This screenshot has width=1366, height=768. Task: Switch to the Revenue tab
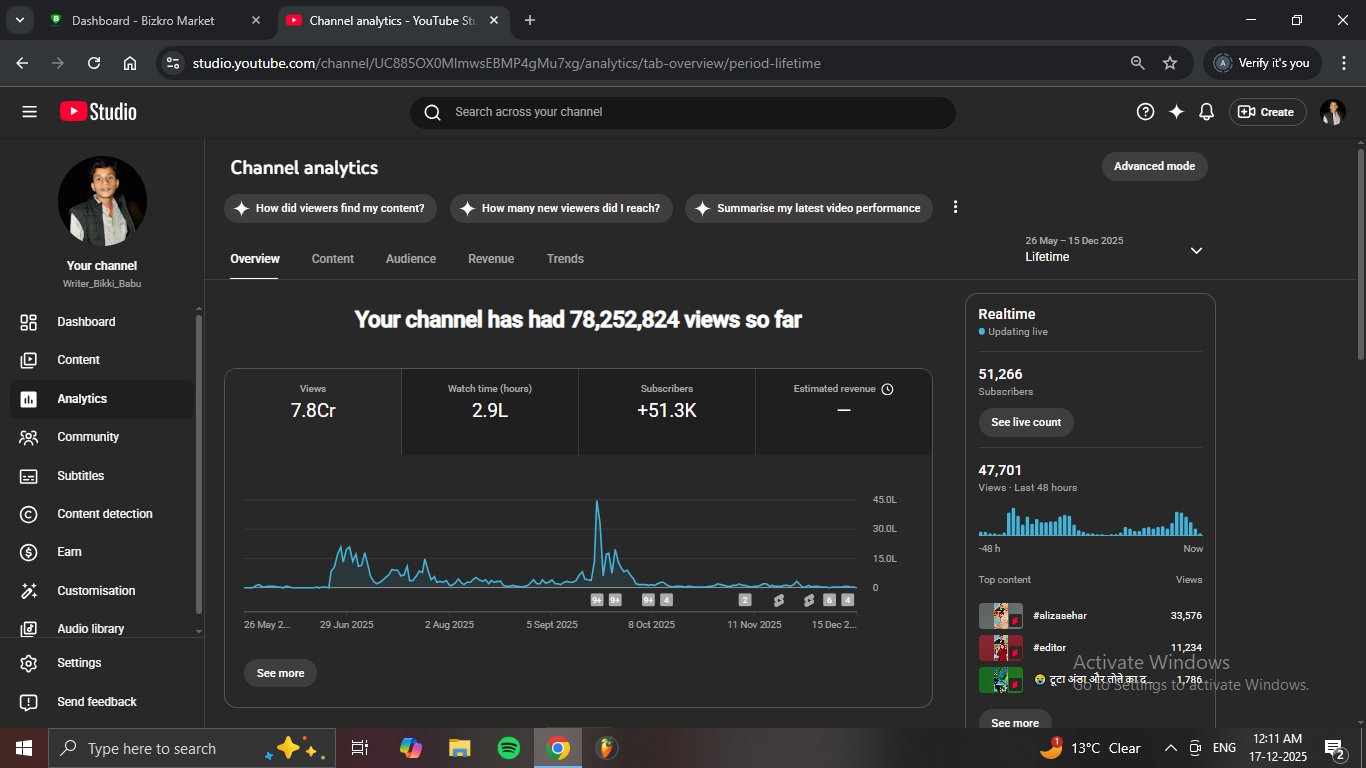491,259
